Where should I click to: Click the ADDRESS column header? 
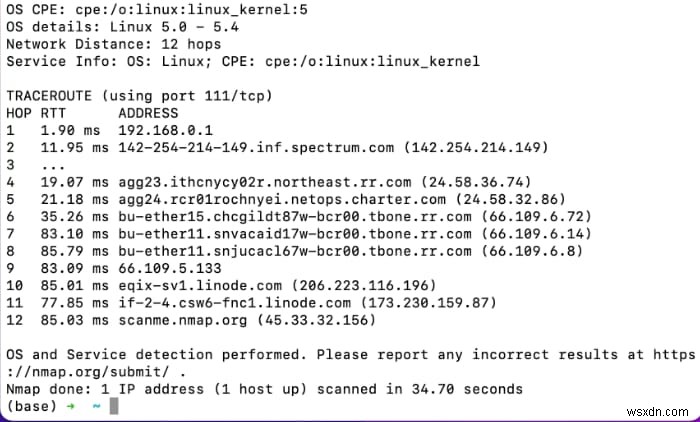(148, 113)
